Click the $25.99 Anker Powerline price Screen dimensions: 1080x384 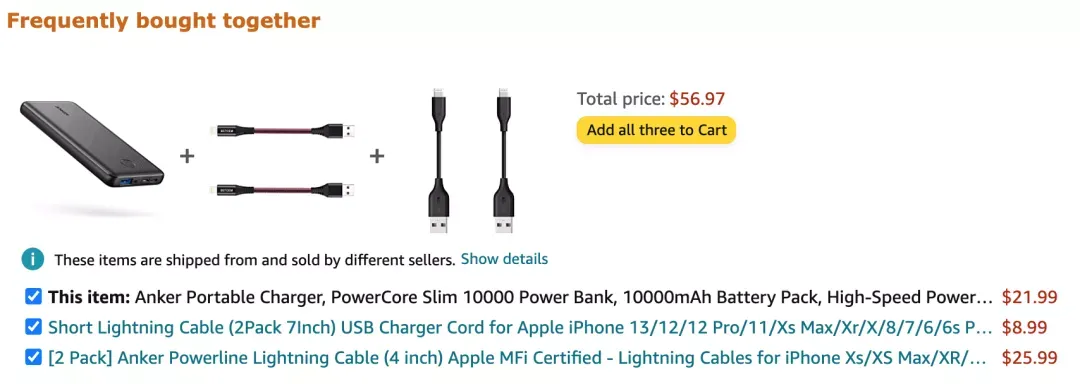point(1029,358)
